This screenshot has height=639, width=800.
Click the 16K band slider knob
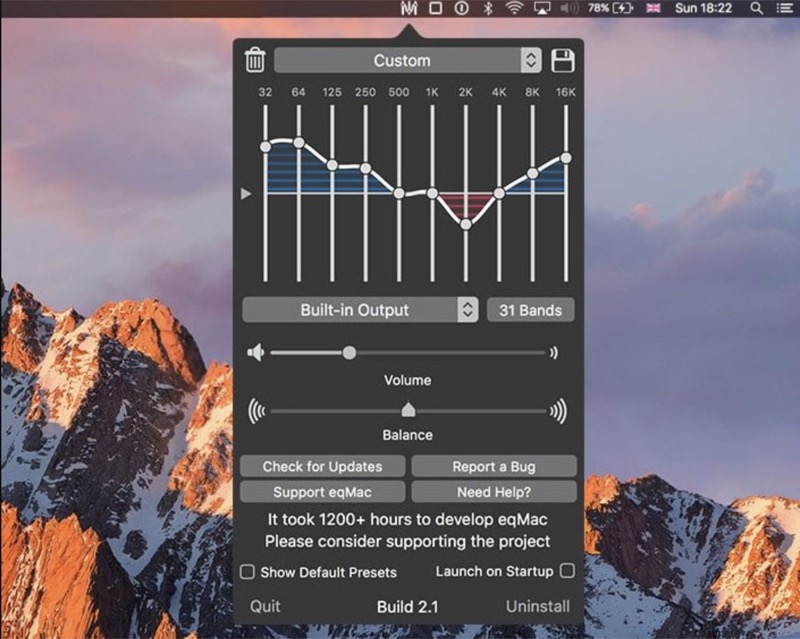point(566,158)
